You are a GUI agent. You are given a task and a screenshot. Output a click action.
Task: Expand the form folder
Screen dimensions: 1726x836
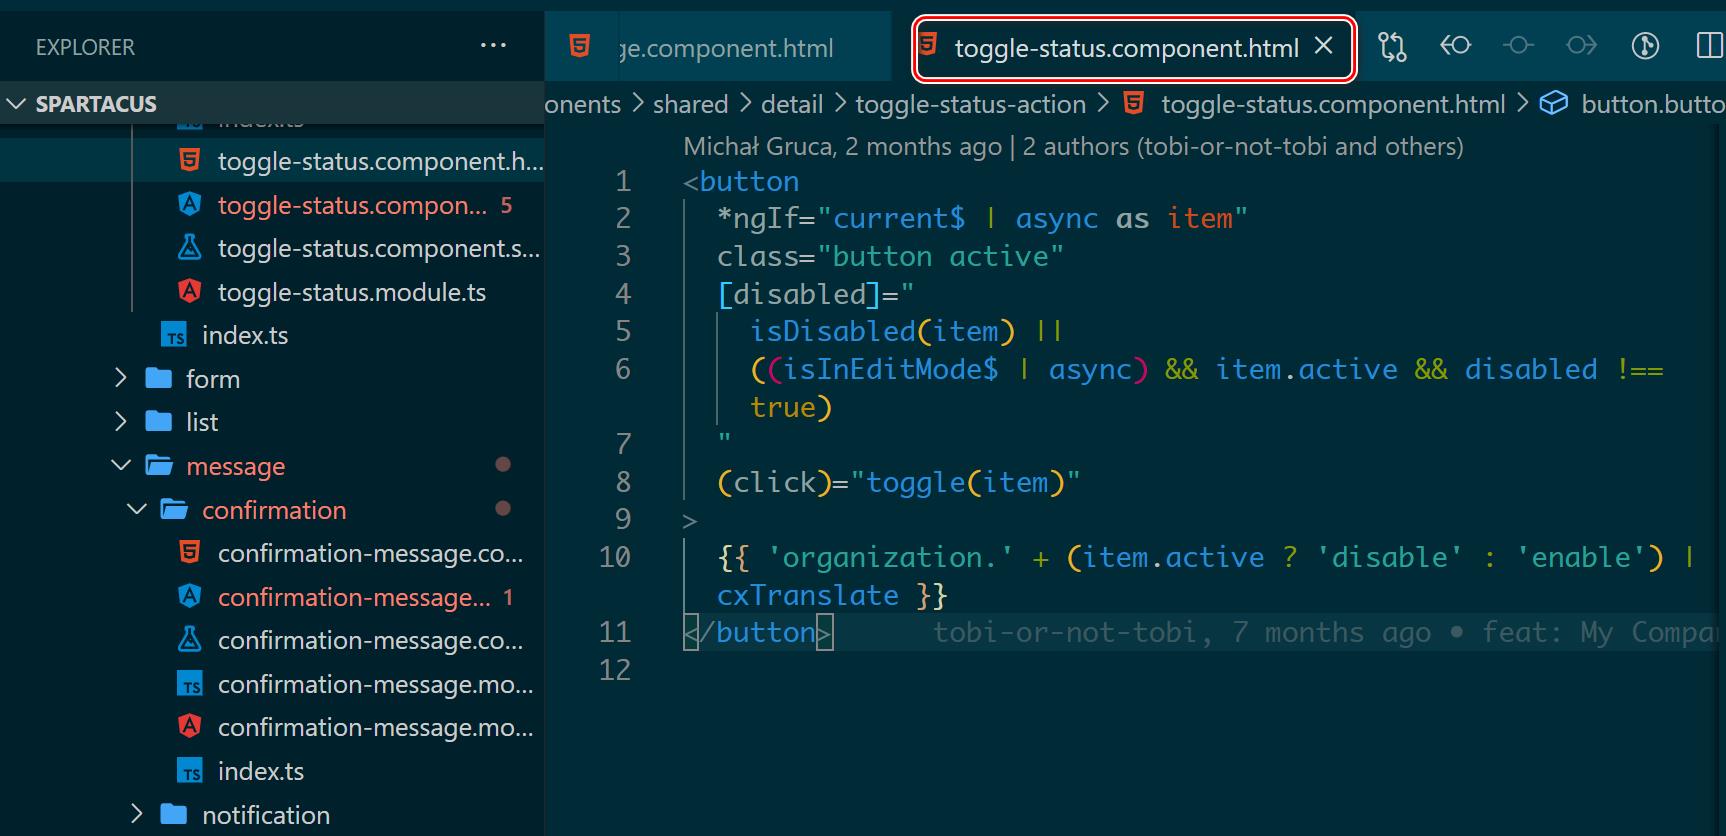[x=121, y=378]
